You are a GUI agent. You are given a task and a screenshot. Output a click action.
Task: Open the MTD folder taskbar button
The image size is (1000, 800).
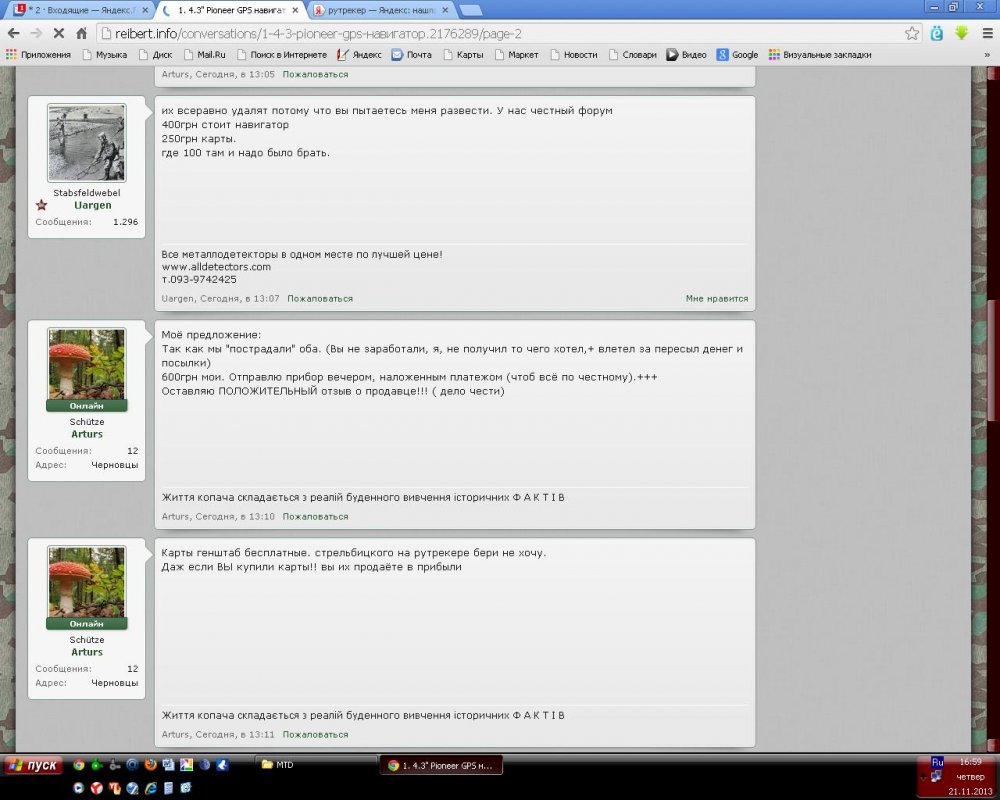coord(316,765)
